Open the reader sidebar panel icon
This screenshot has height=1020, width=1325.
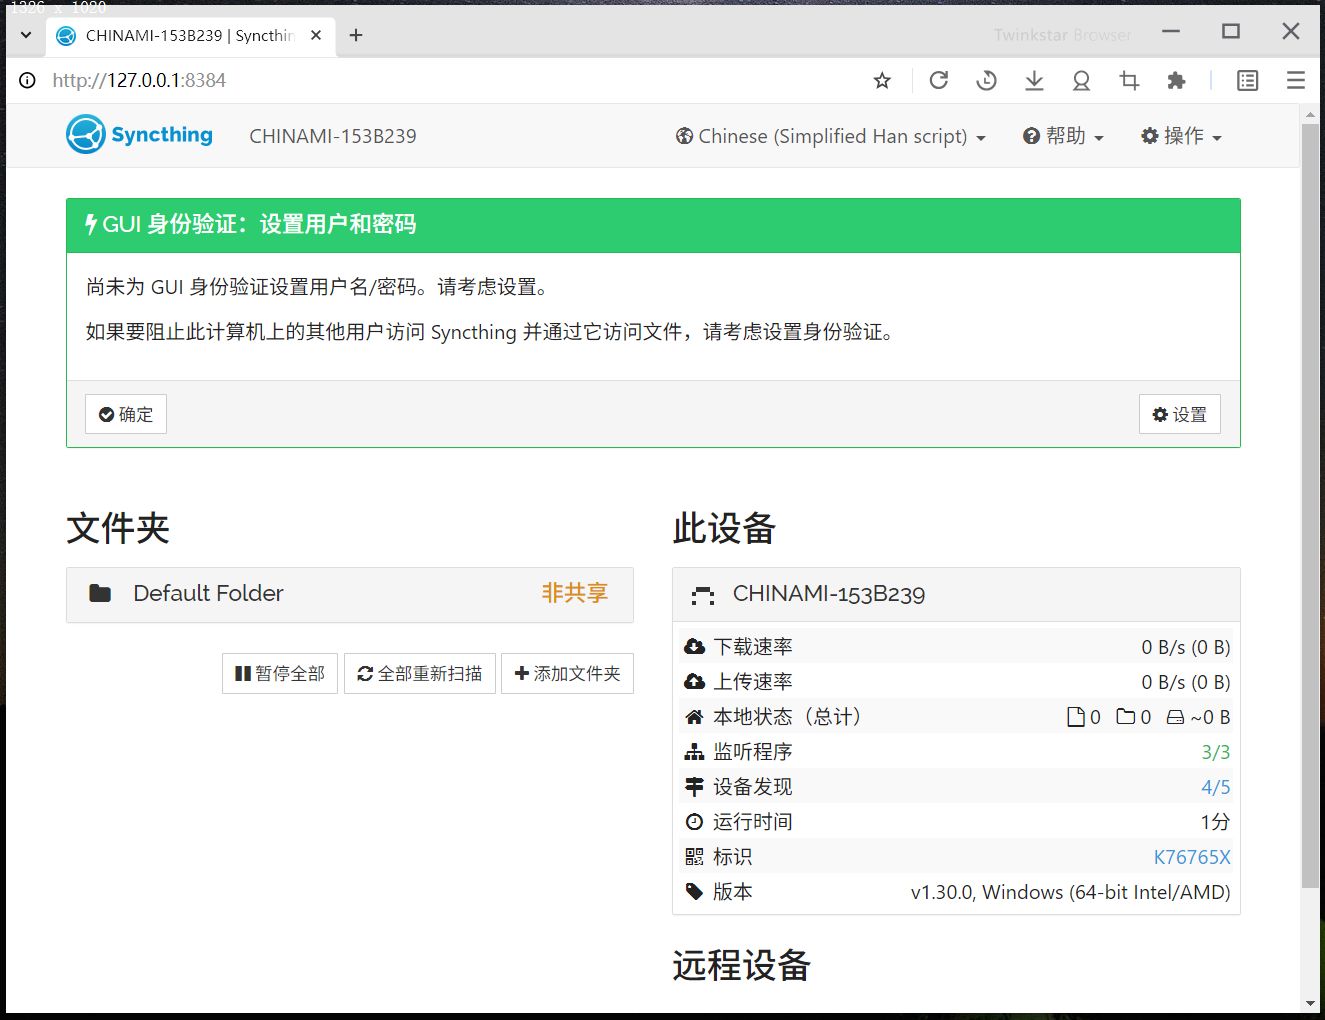pos(1247,81)
